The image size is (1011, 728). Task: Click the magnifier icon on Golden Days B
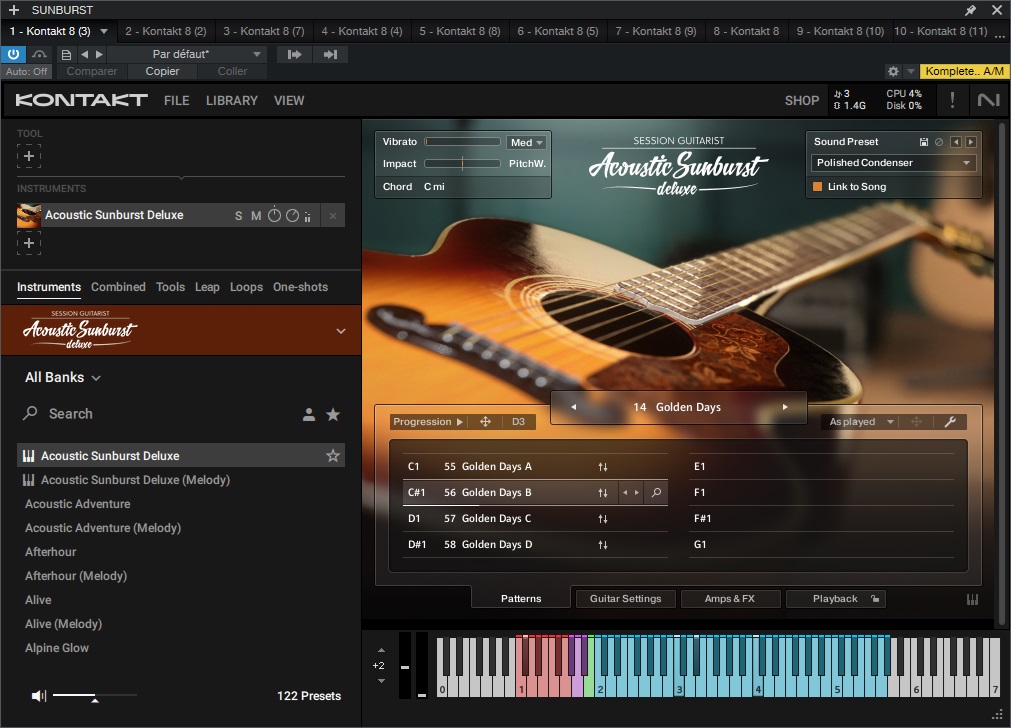(x=656, y=493)
